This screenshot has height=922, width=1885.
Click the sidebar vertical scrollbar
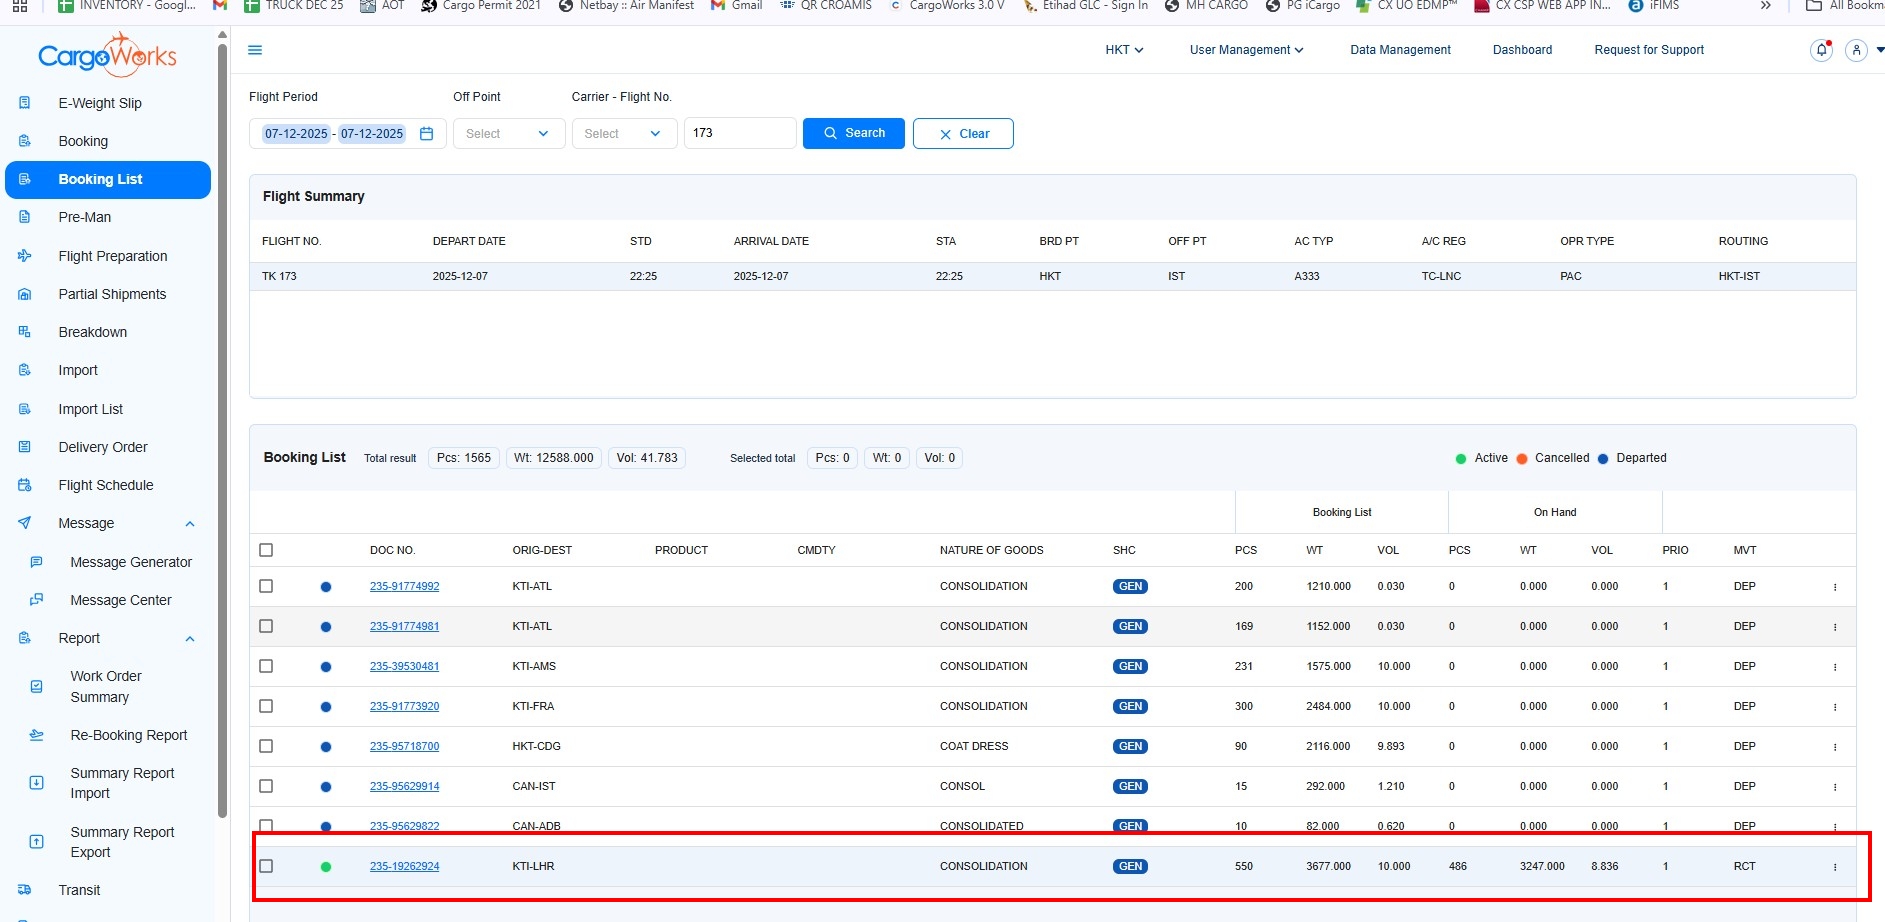(222, 430)
